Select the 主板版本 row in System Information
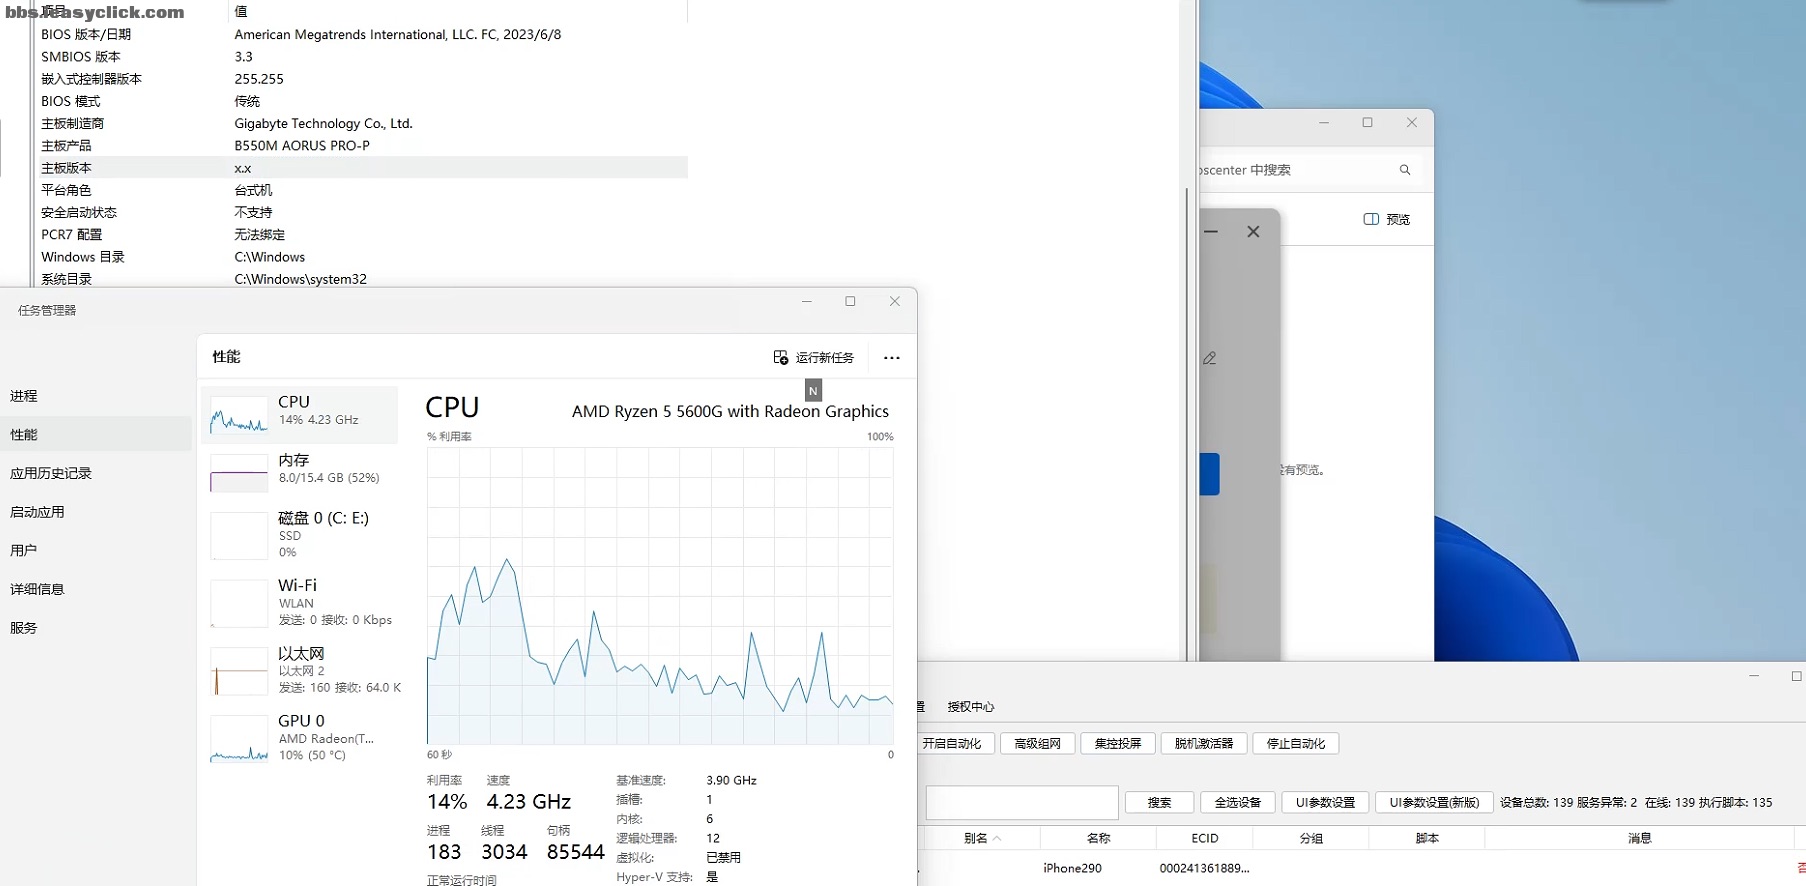Image resolution: width=1806 pixels, height=886 pixels. (363, 168)
